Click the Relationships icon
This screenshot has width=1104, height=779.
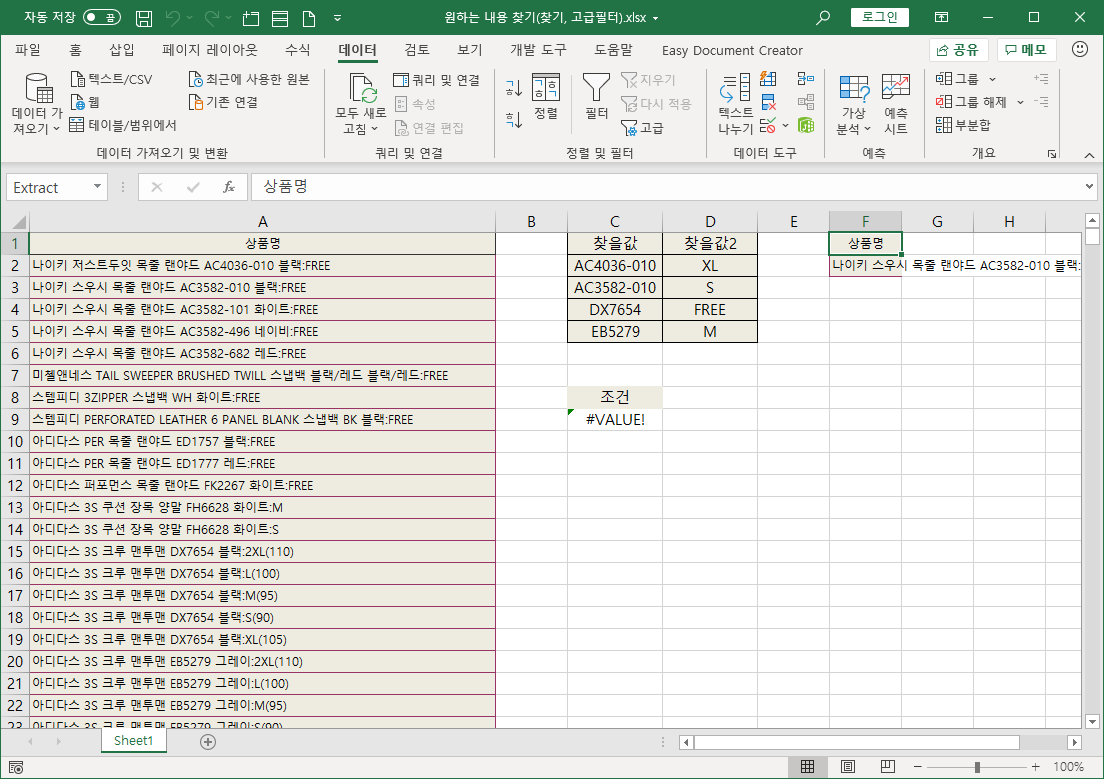click(x=805, y=103)
